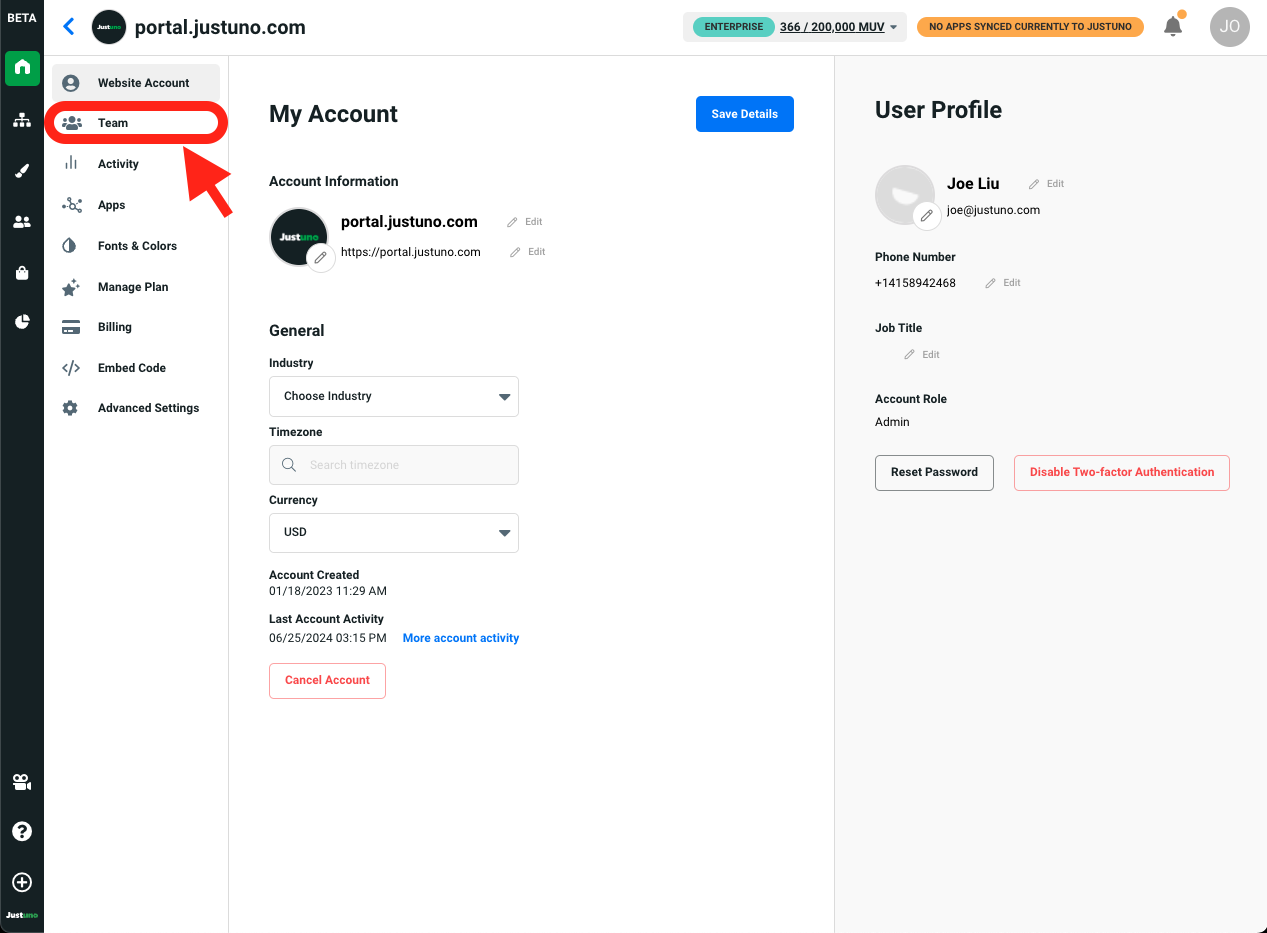Click the notification bell icon
This screenshot has width=1267, height=933.
pyautogui.click(x=1173, y=27)
